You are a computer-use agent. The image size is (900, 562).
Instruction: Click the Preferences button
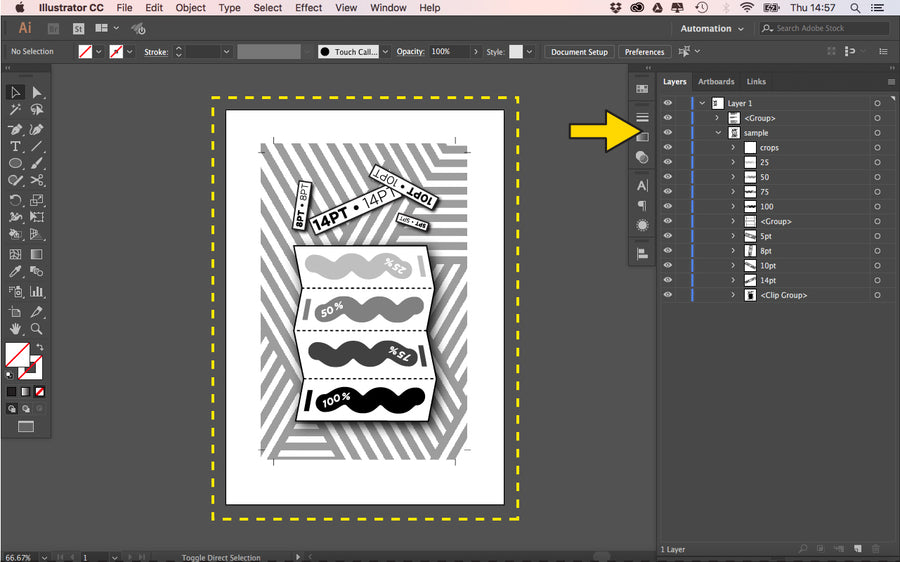click(644, 52)
